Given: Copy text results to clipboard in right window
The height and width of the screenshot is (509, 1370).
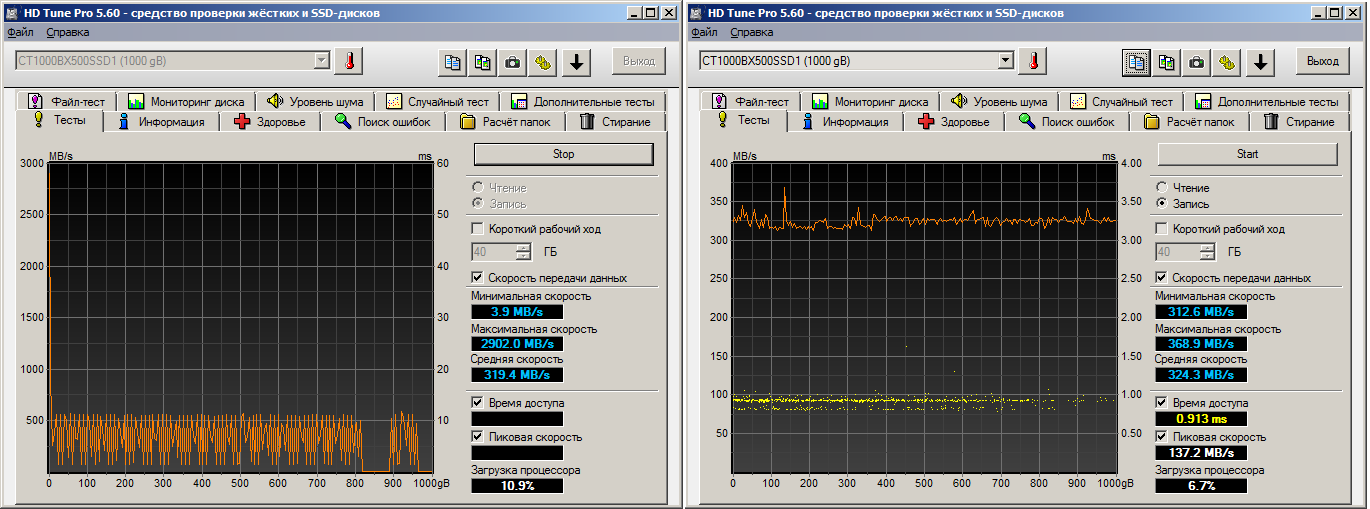Looking at the screenshot, I should pyautogui.click(x=1136, y=62).
